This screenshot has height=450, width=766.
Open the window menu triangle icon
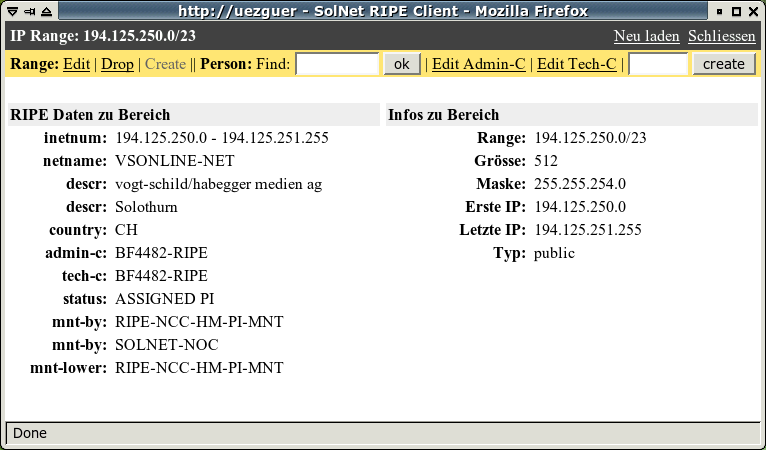coord(13,11)
